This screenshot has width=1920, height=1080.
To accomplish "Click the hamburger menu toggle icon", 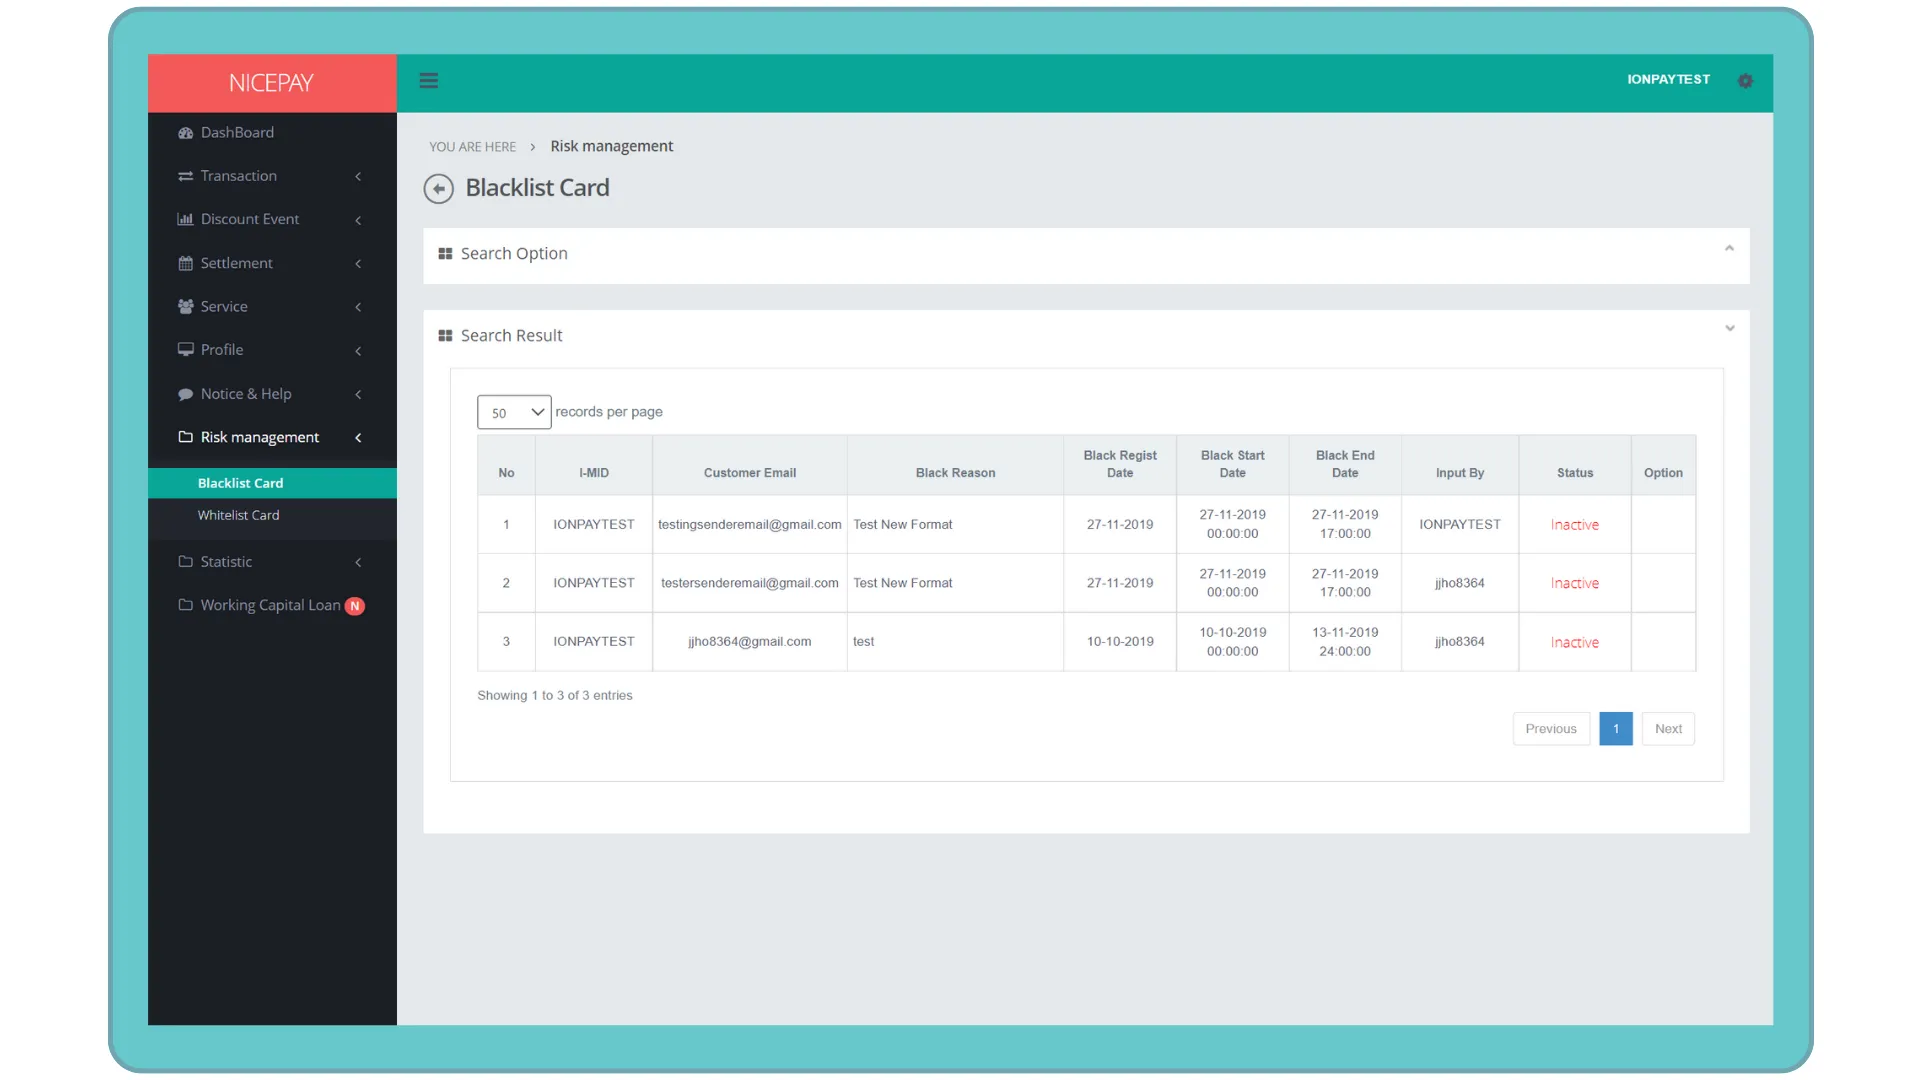I will [429, 80].
